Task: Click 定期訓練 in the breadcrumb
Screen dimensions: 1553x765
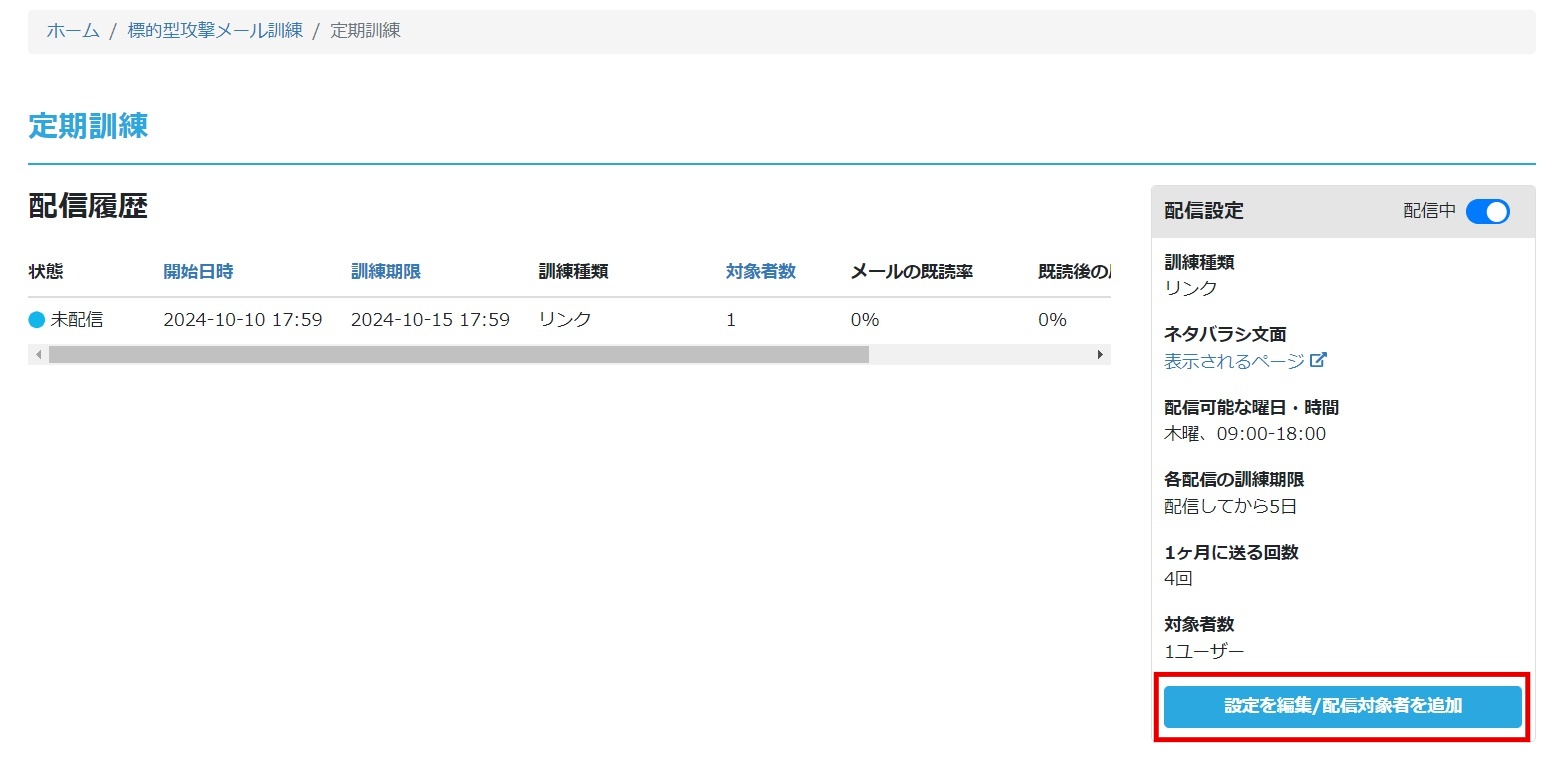Action: (365, 31)
